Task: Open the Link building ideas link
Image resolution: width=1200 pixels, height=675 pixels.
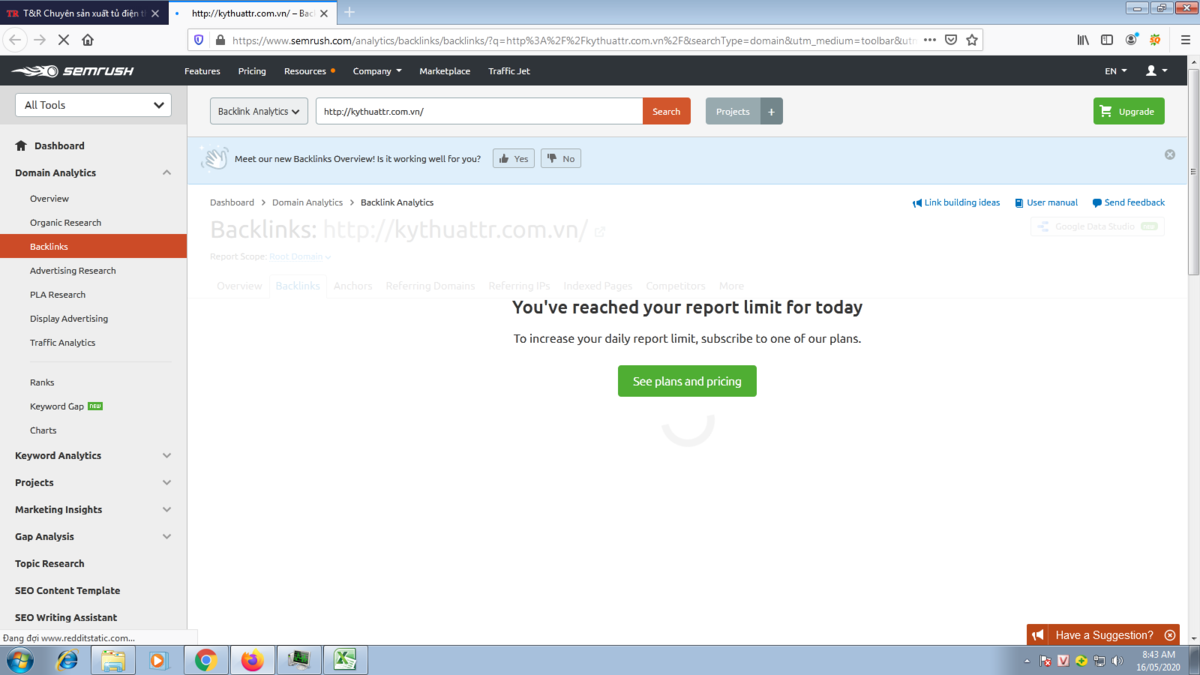Action: click(x=956, y=203)
